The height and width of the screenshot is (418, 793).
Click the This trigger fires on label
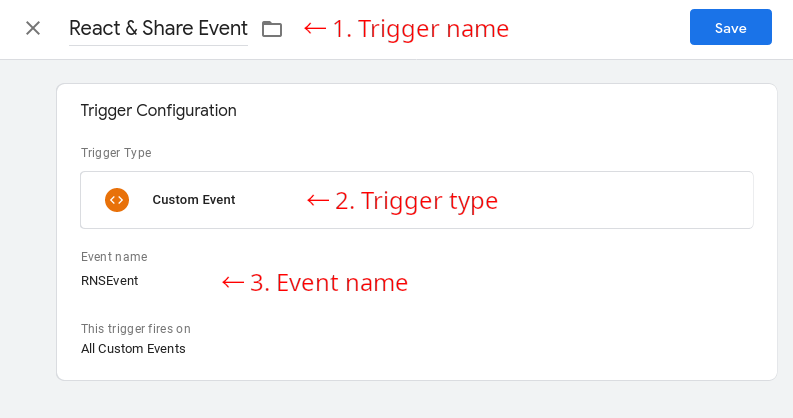pos(136,329)
